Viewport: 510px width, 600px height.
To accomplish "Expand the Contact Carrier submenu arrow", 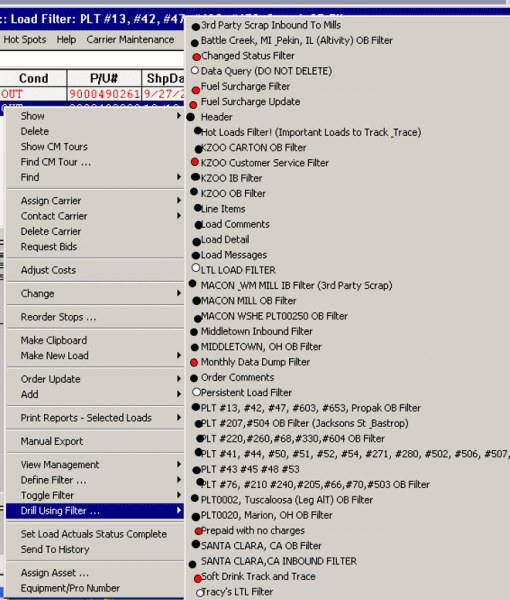I will coord(179,215).
